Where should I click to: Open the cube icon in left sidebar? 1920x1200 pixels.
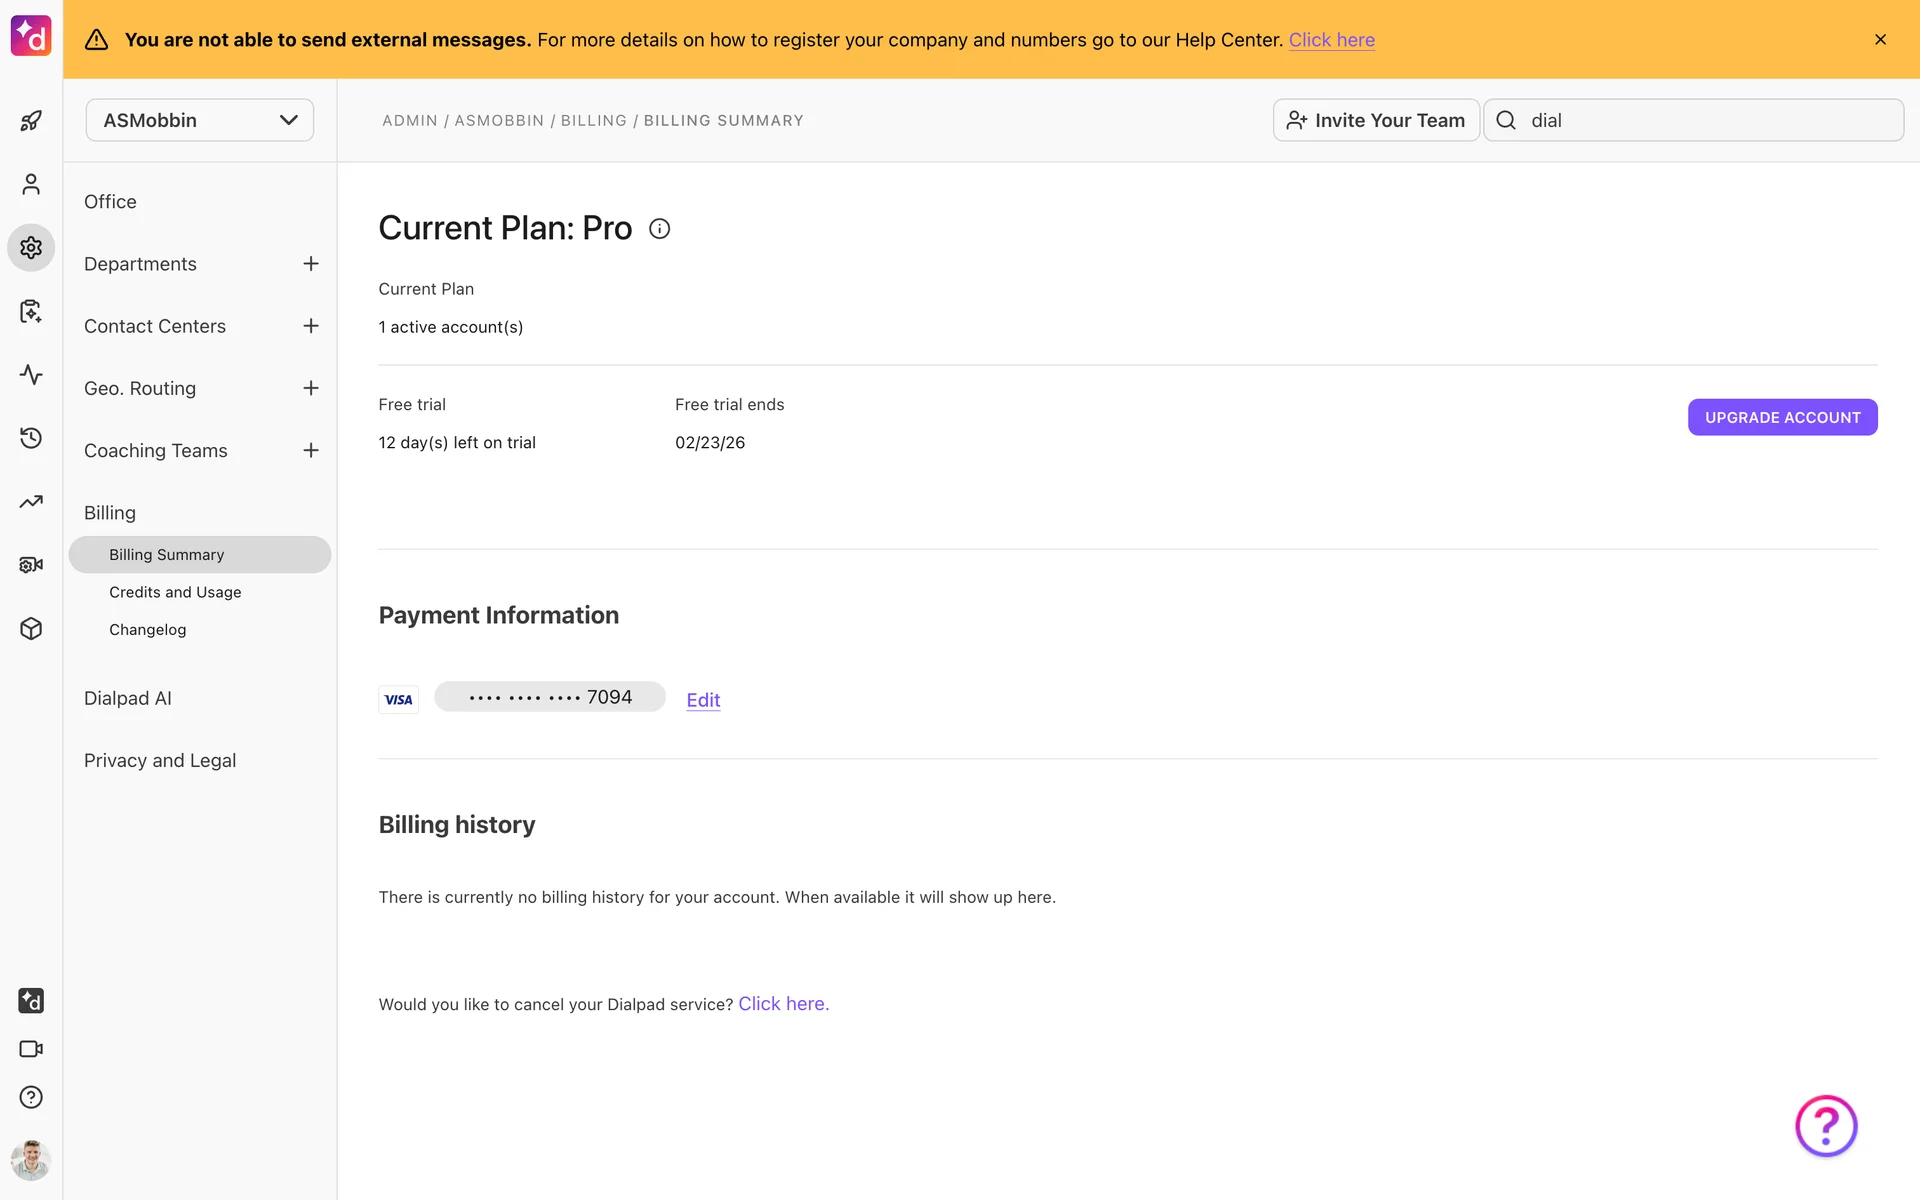pos(31,628)
